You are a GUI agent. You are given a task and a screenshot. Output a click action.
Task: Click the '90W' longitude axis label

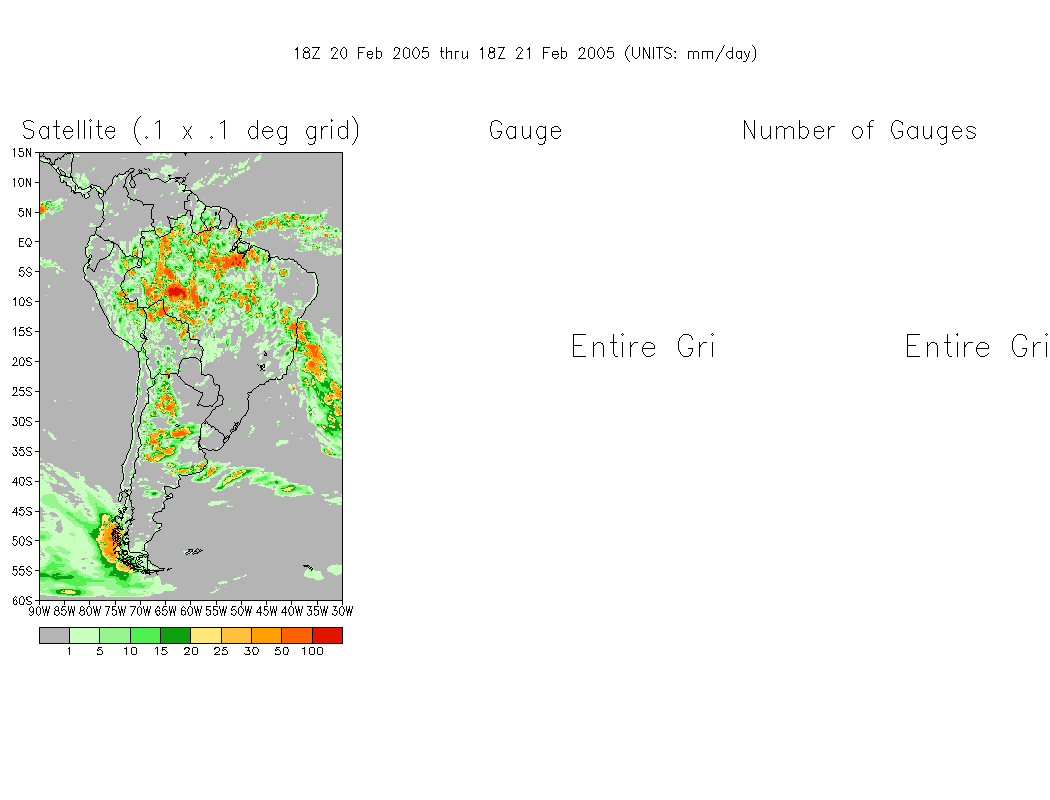(x=40, y=611)
